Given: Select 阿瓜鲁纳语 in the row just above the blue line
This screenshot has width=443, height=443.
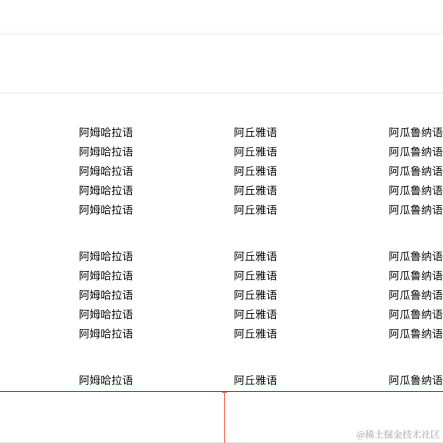Looking at the screenshot, I should tap(415, 380).
